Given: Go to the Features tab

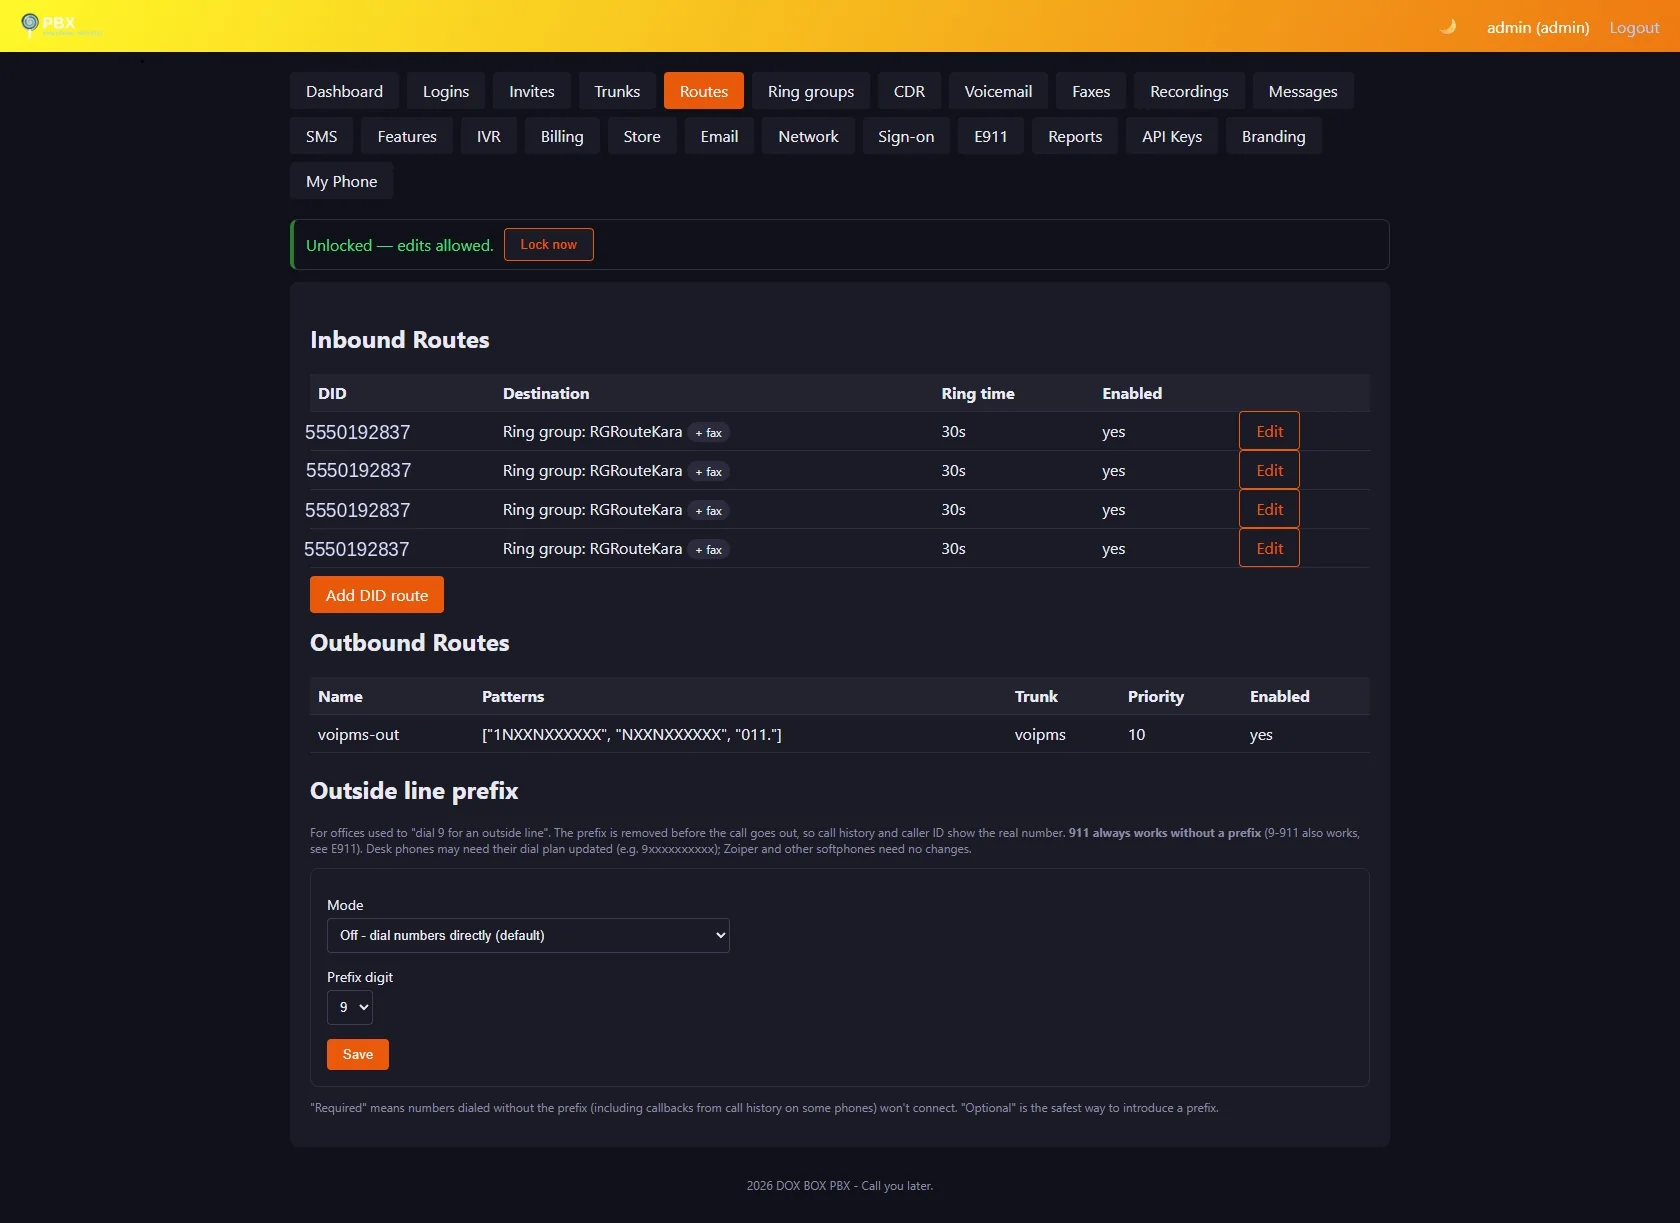Looking at the screenshot, I should [x=407, y=136].
